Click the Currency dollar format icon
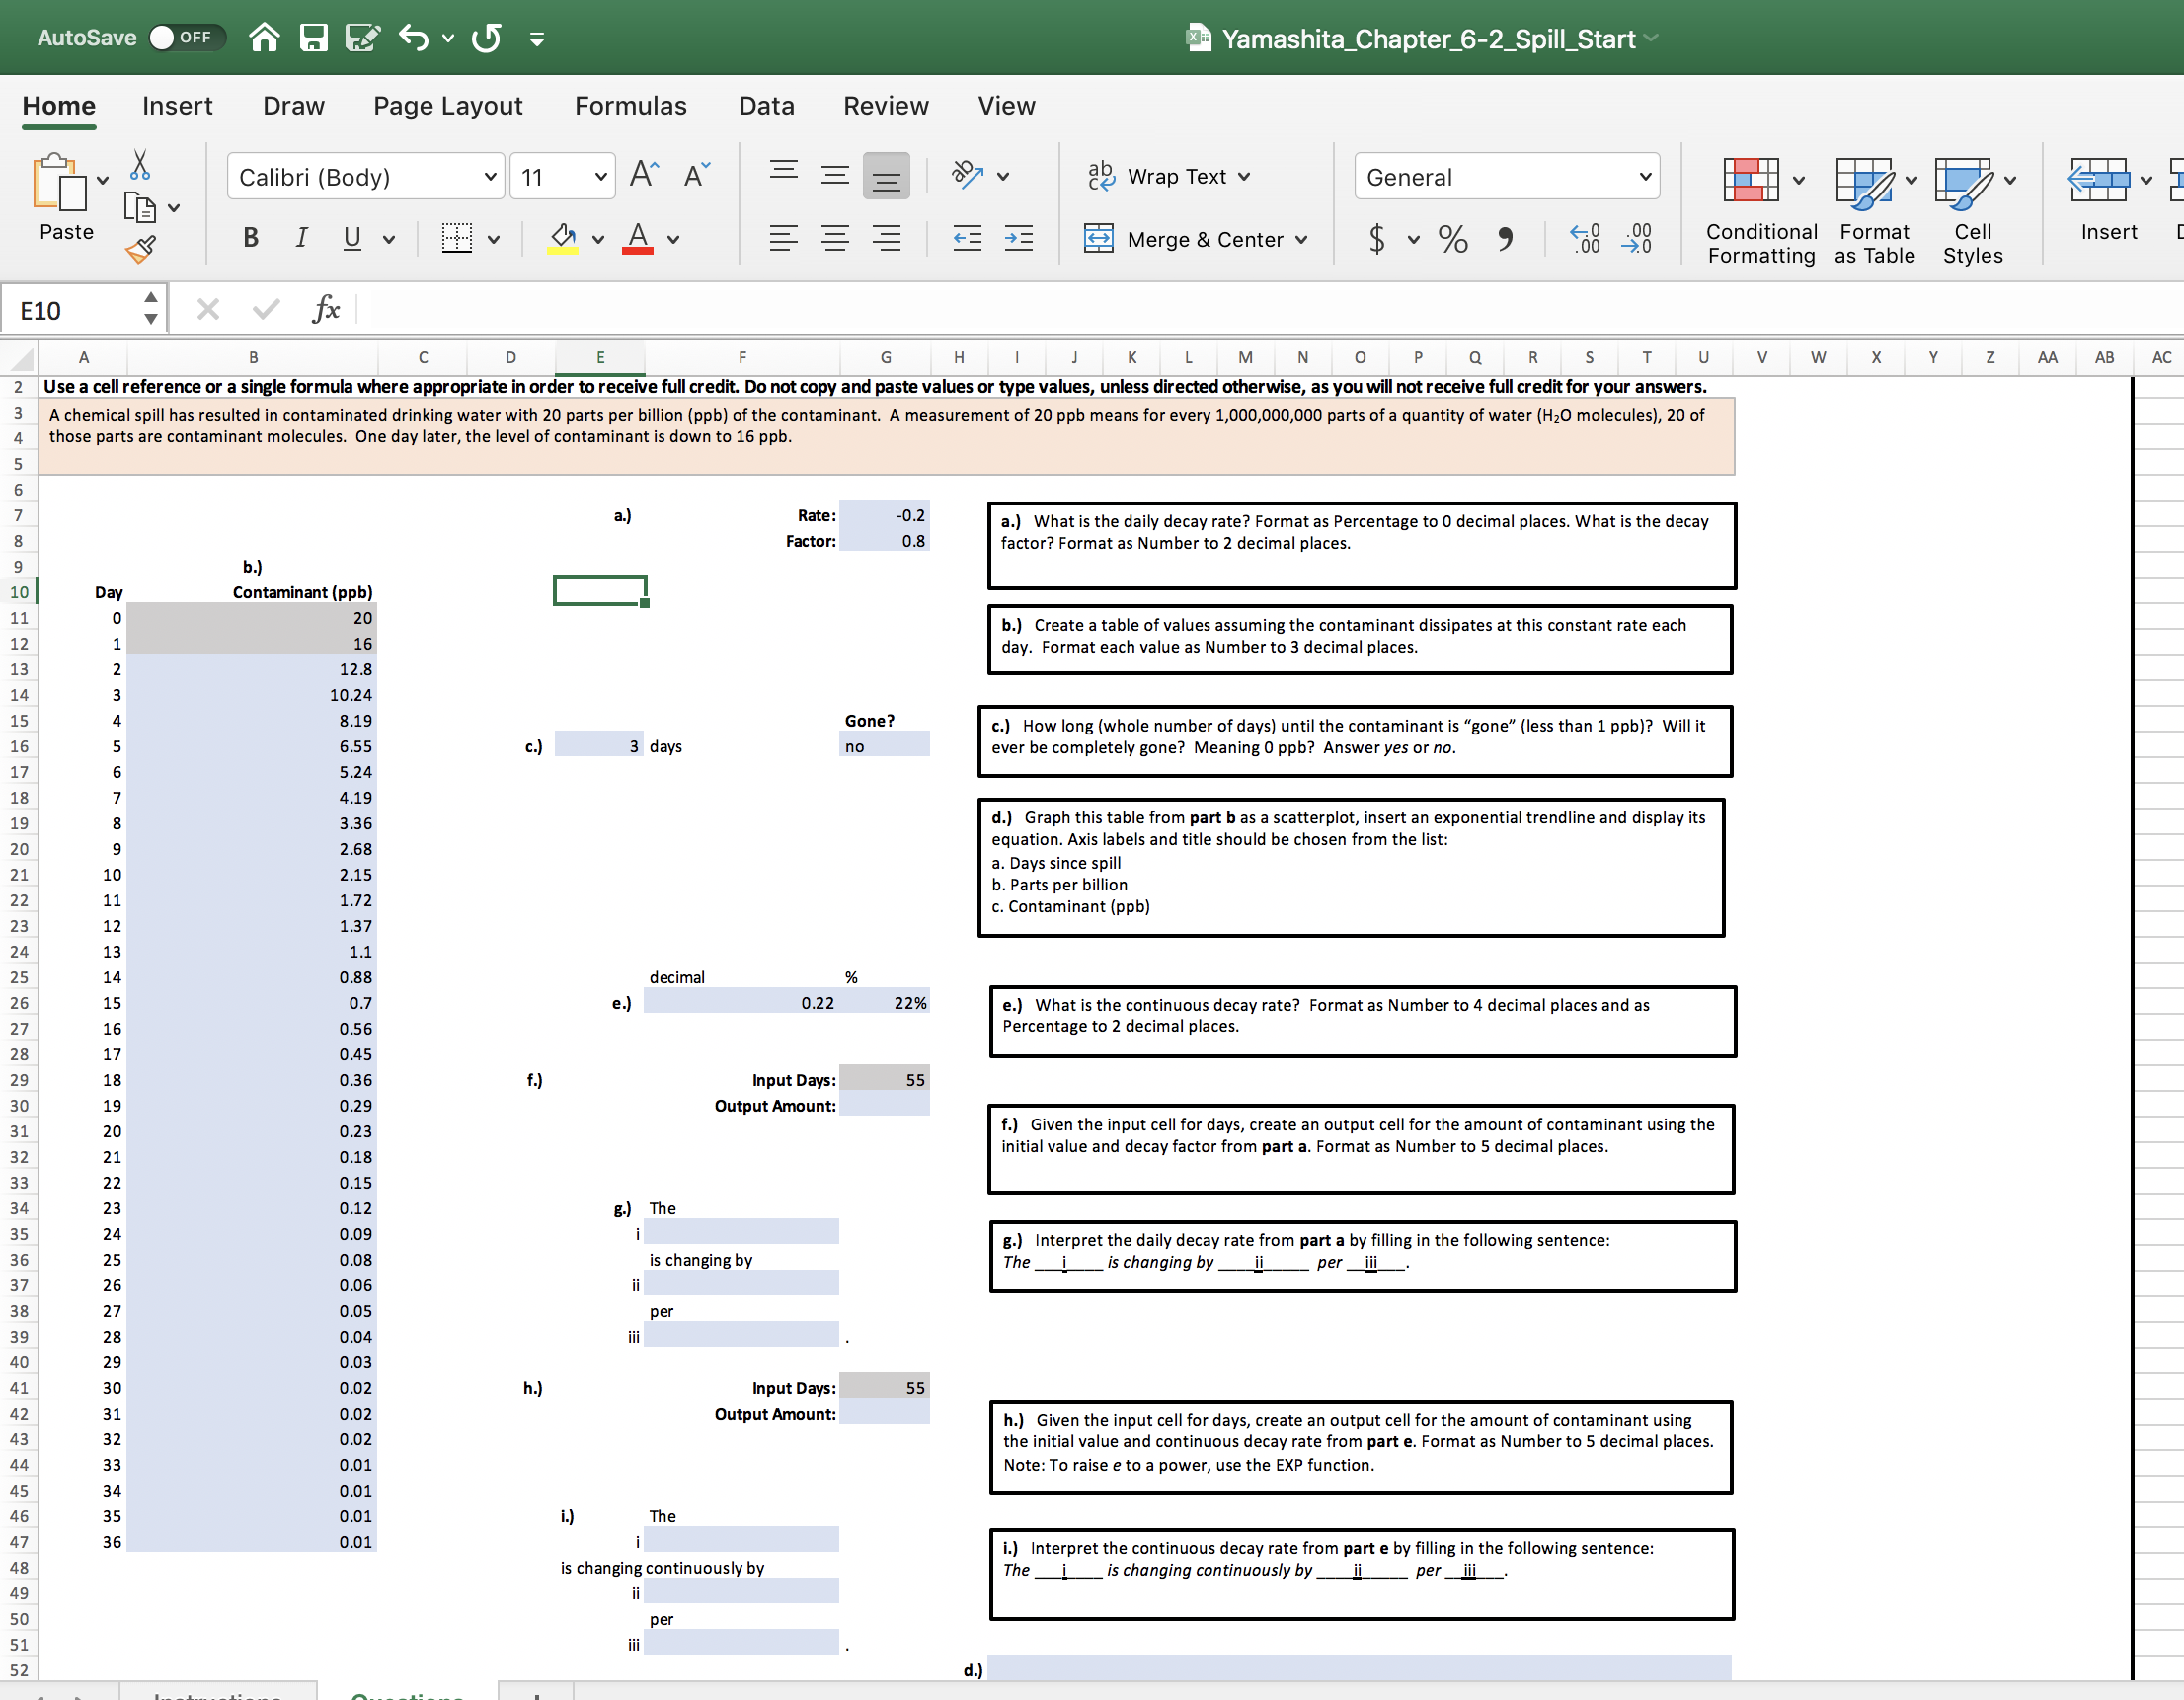Viewport: 2184px width, 1700px height. 1377,239
